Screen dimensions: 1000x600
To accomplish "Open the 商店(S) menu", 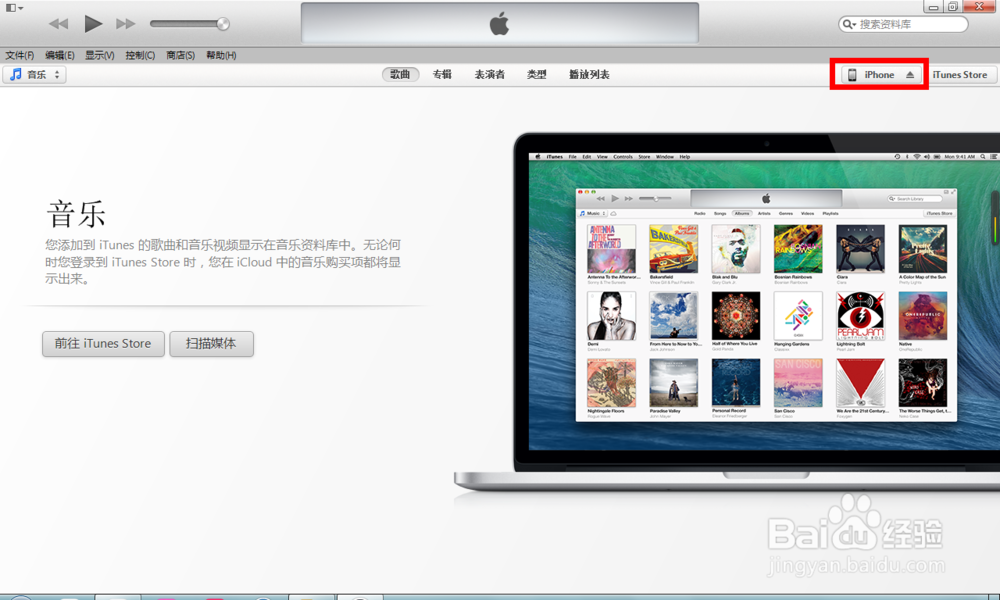I will pos(180,55).
